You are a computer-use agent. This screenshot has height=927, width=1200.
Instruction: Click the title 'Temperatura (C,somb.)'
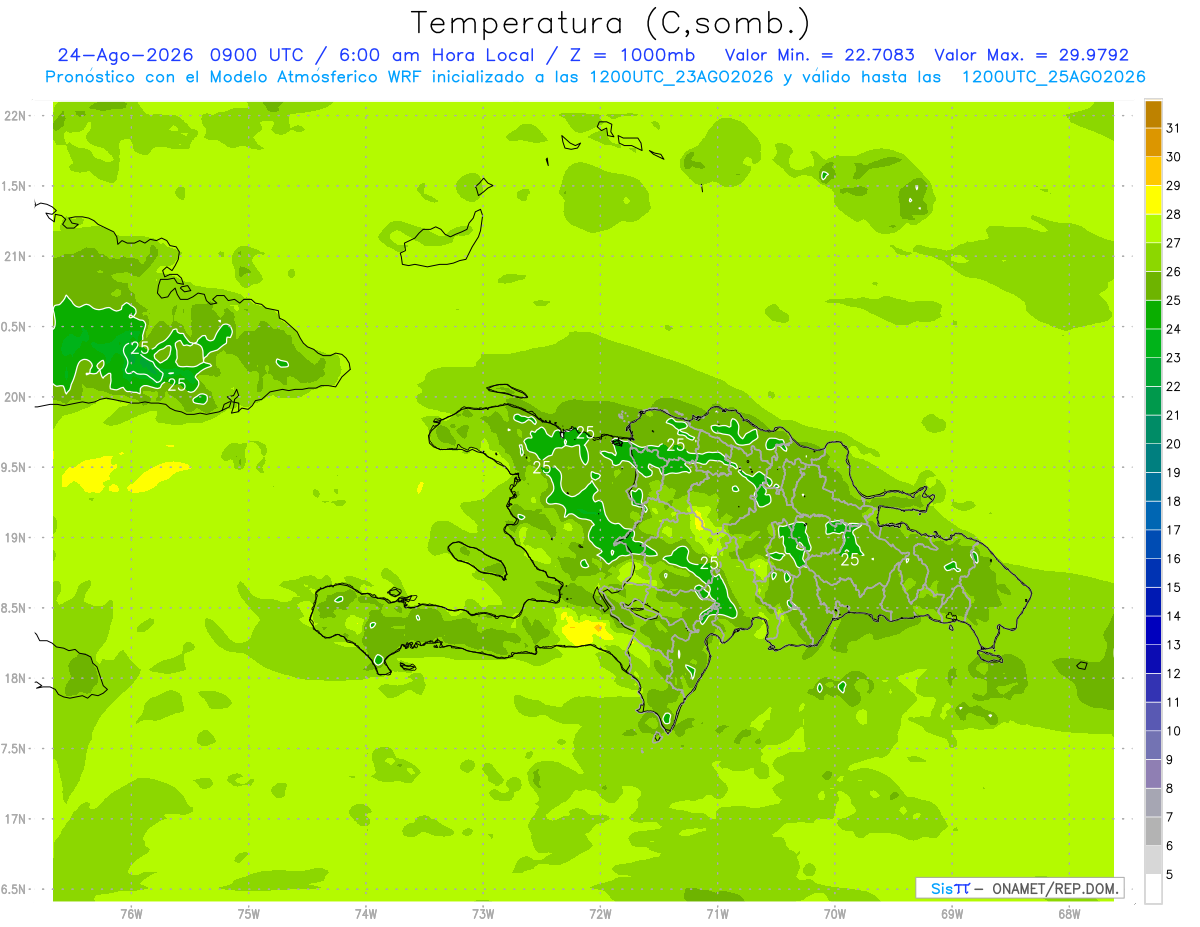pos(611,22)
